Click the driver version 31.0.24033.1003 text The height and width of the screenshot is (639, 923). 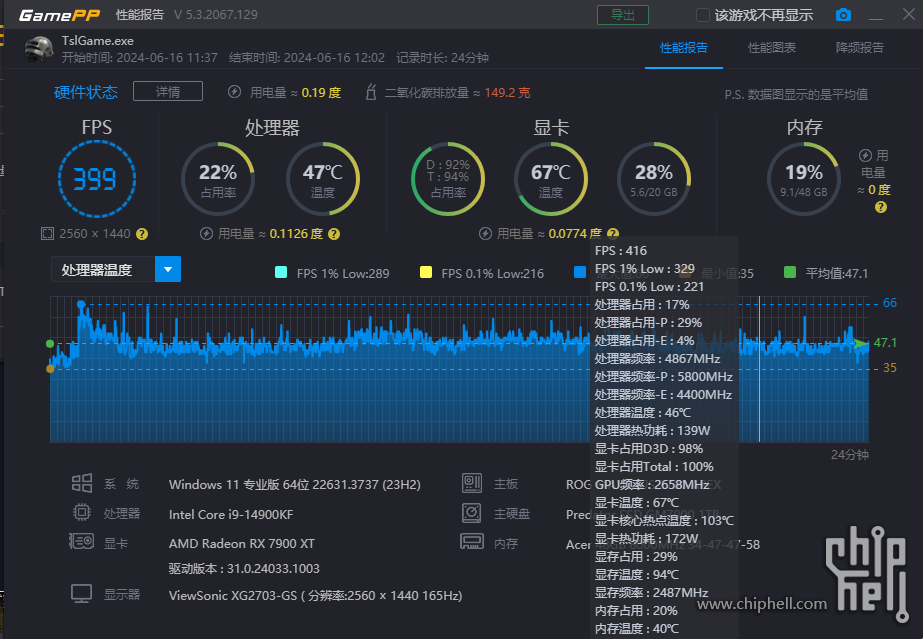click(x=244, y=568)
